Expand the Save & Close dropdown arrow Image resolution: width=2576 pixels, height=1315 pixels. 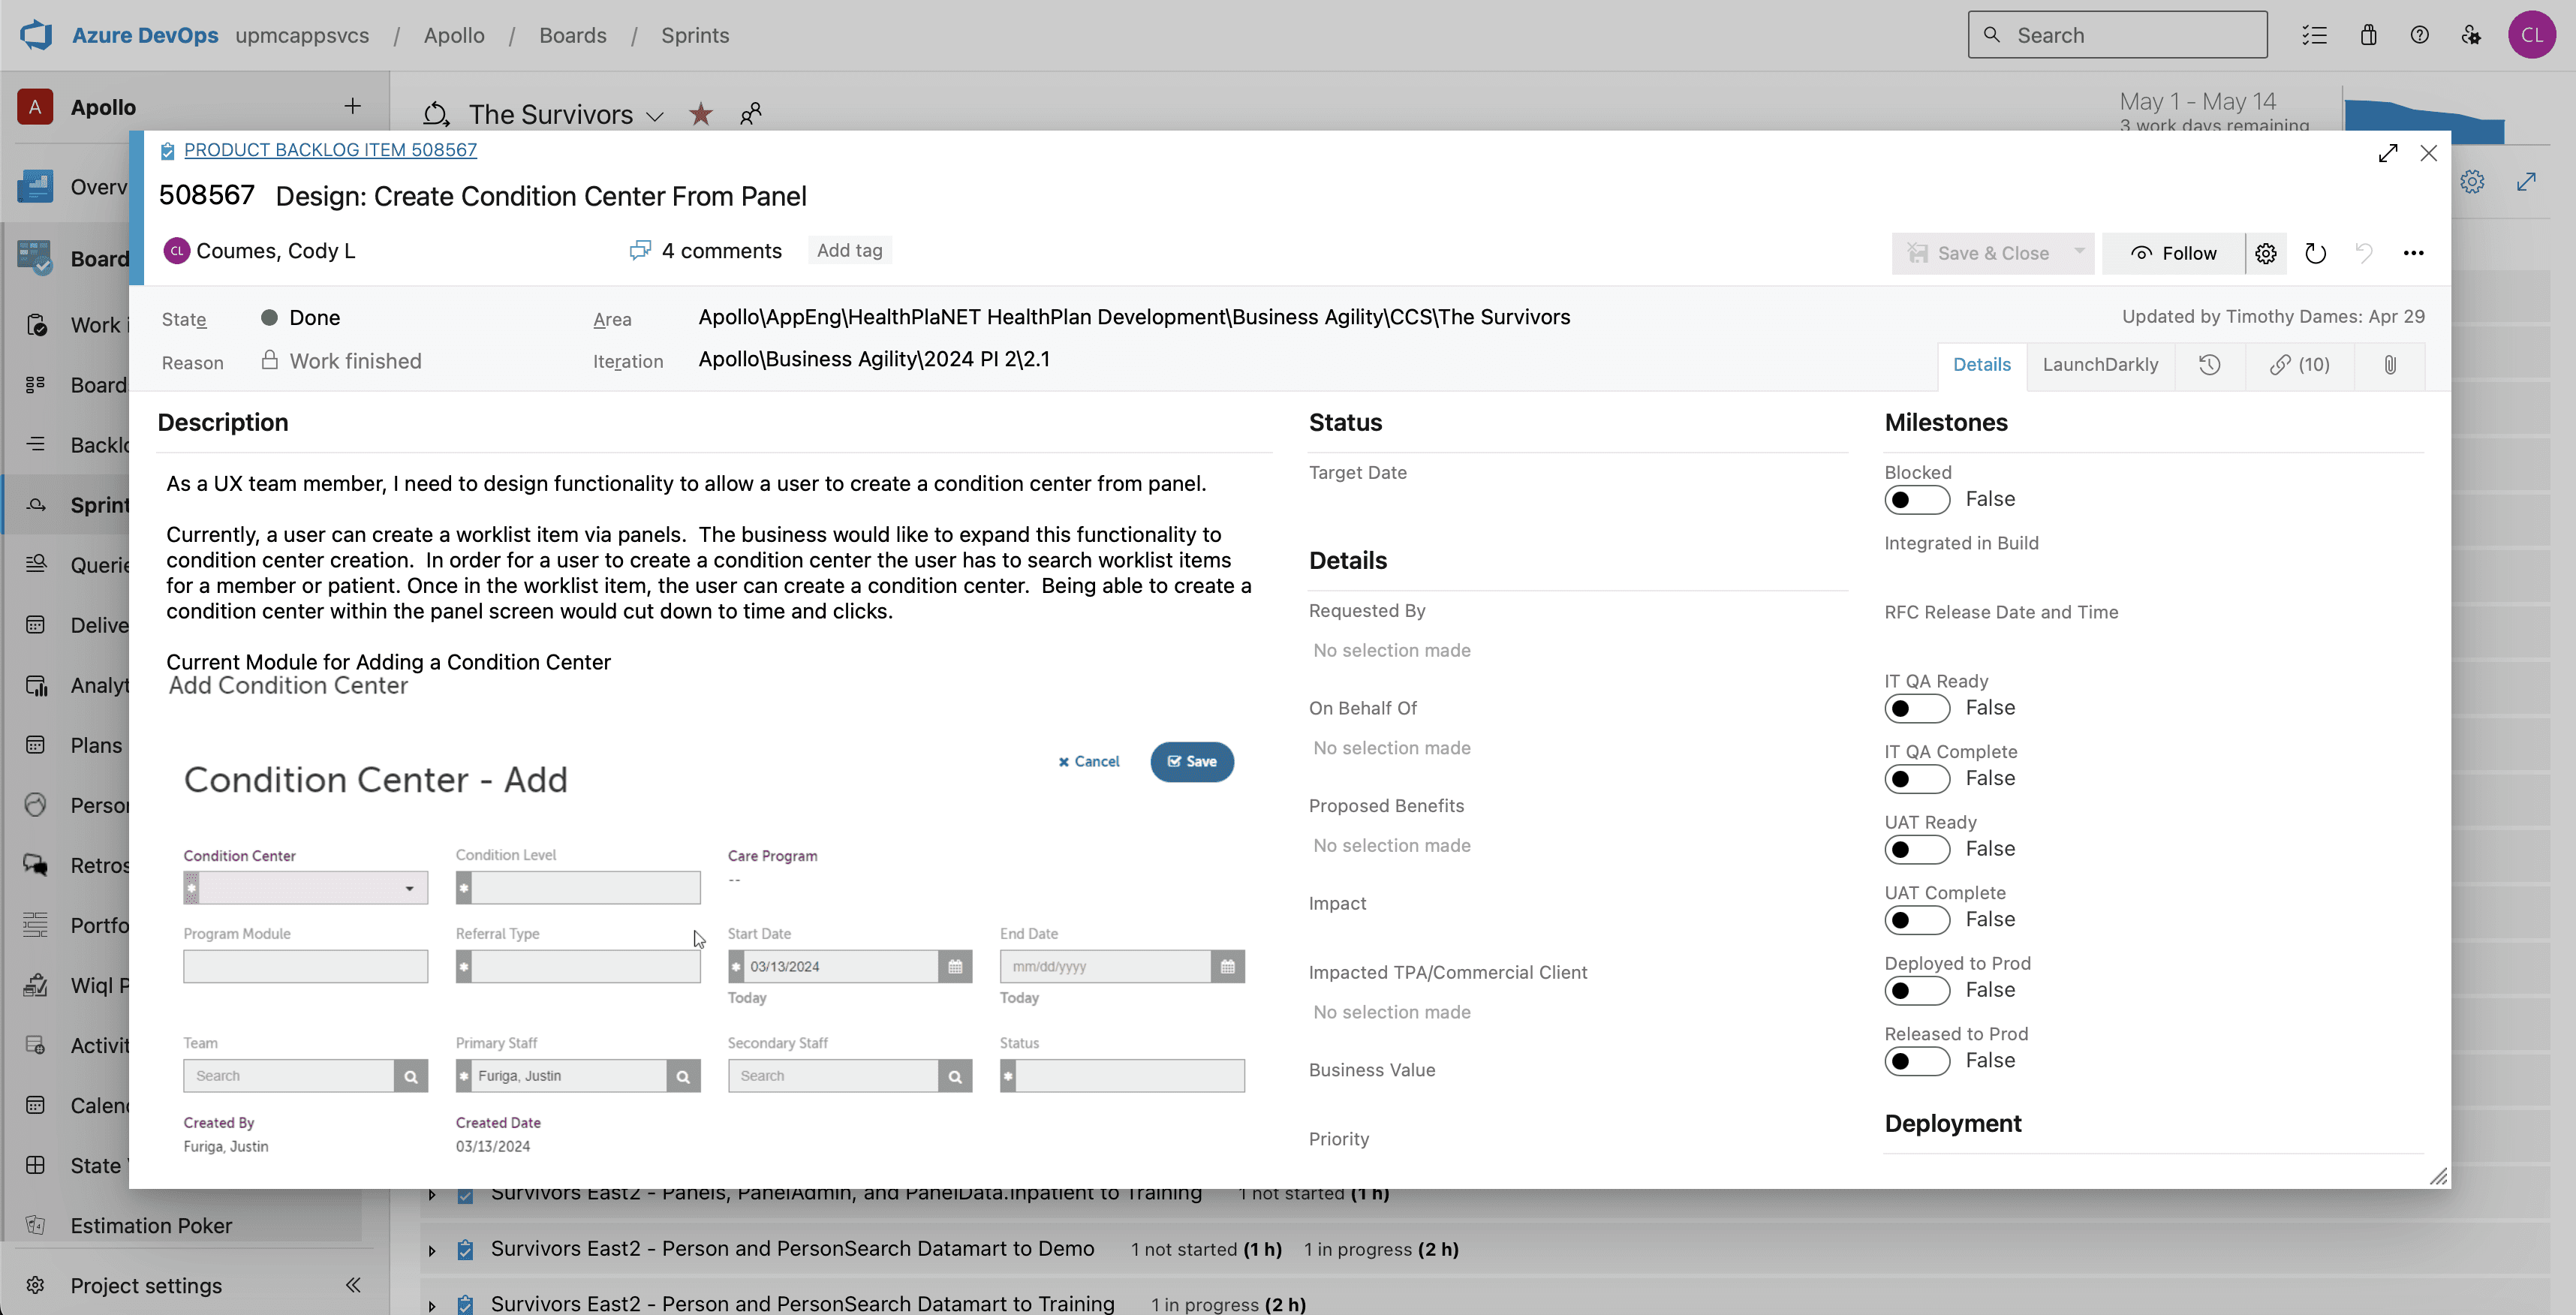point(2079,252)
